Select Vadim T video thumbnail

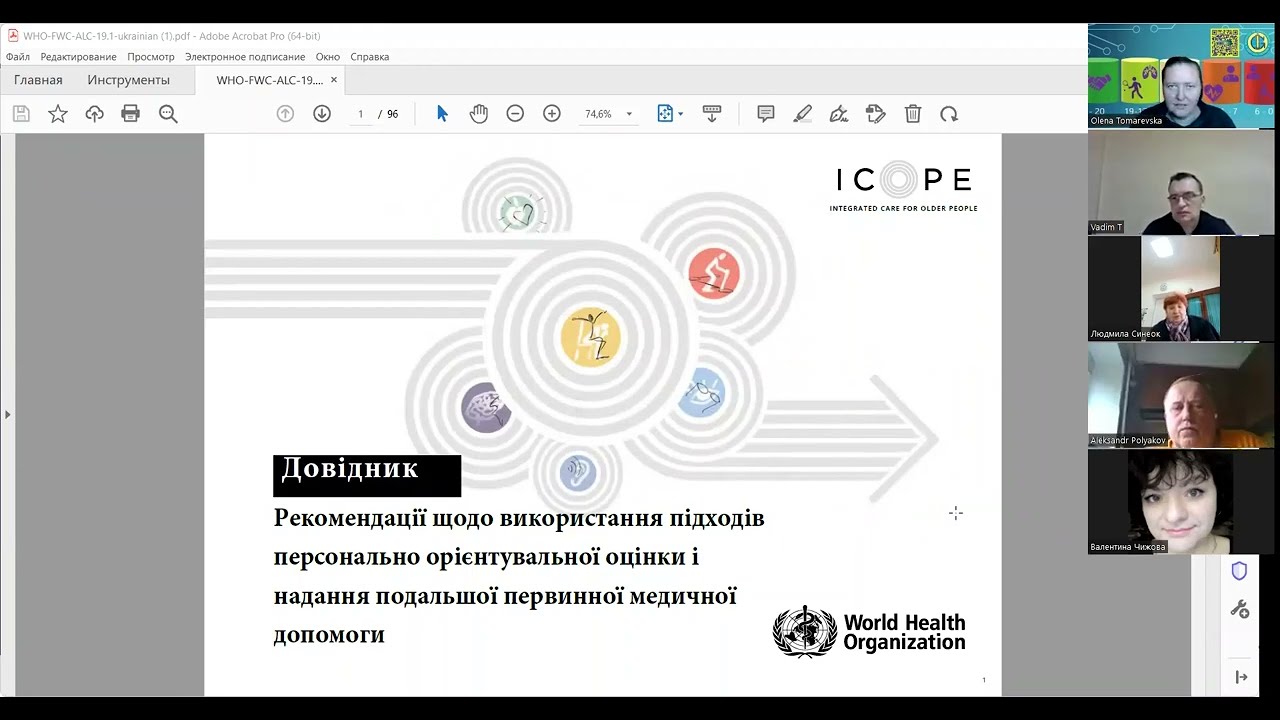pos(1181,183)
